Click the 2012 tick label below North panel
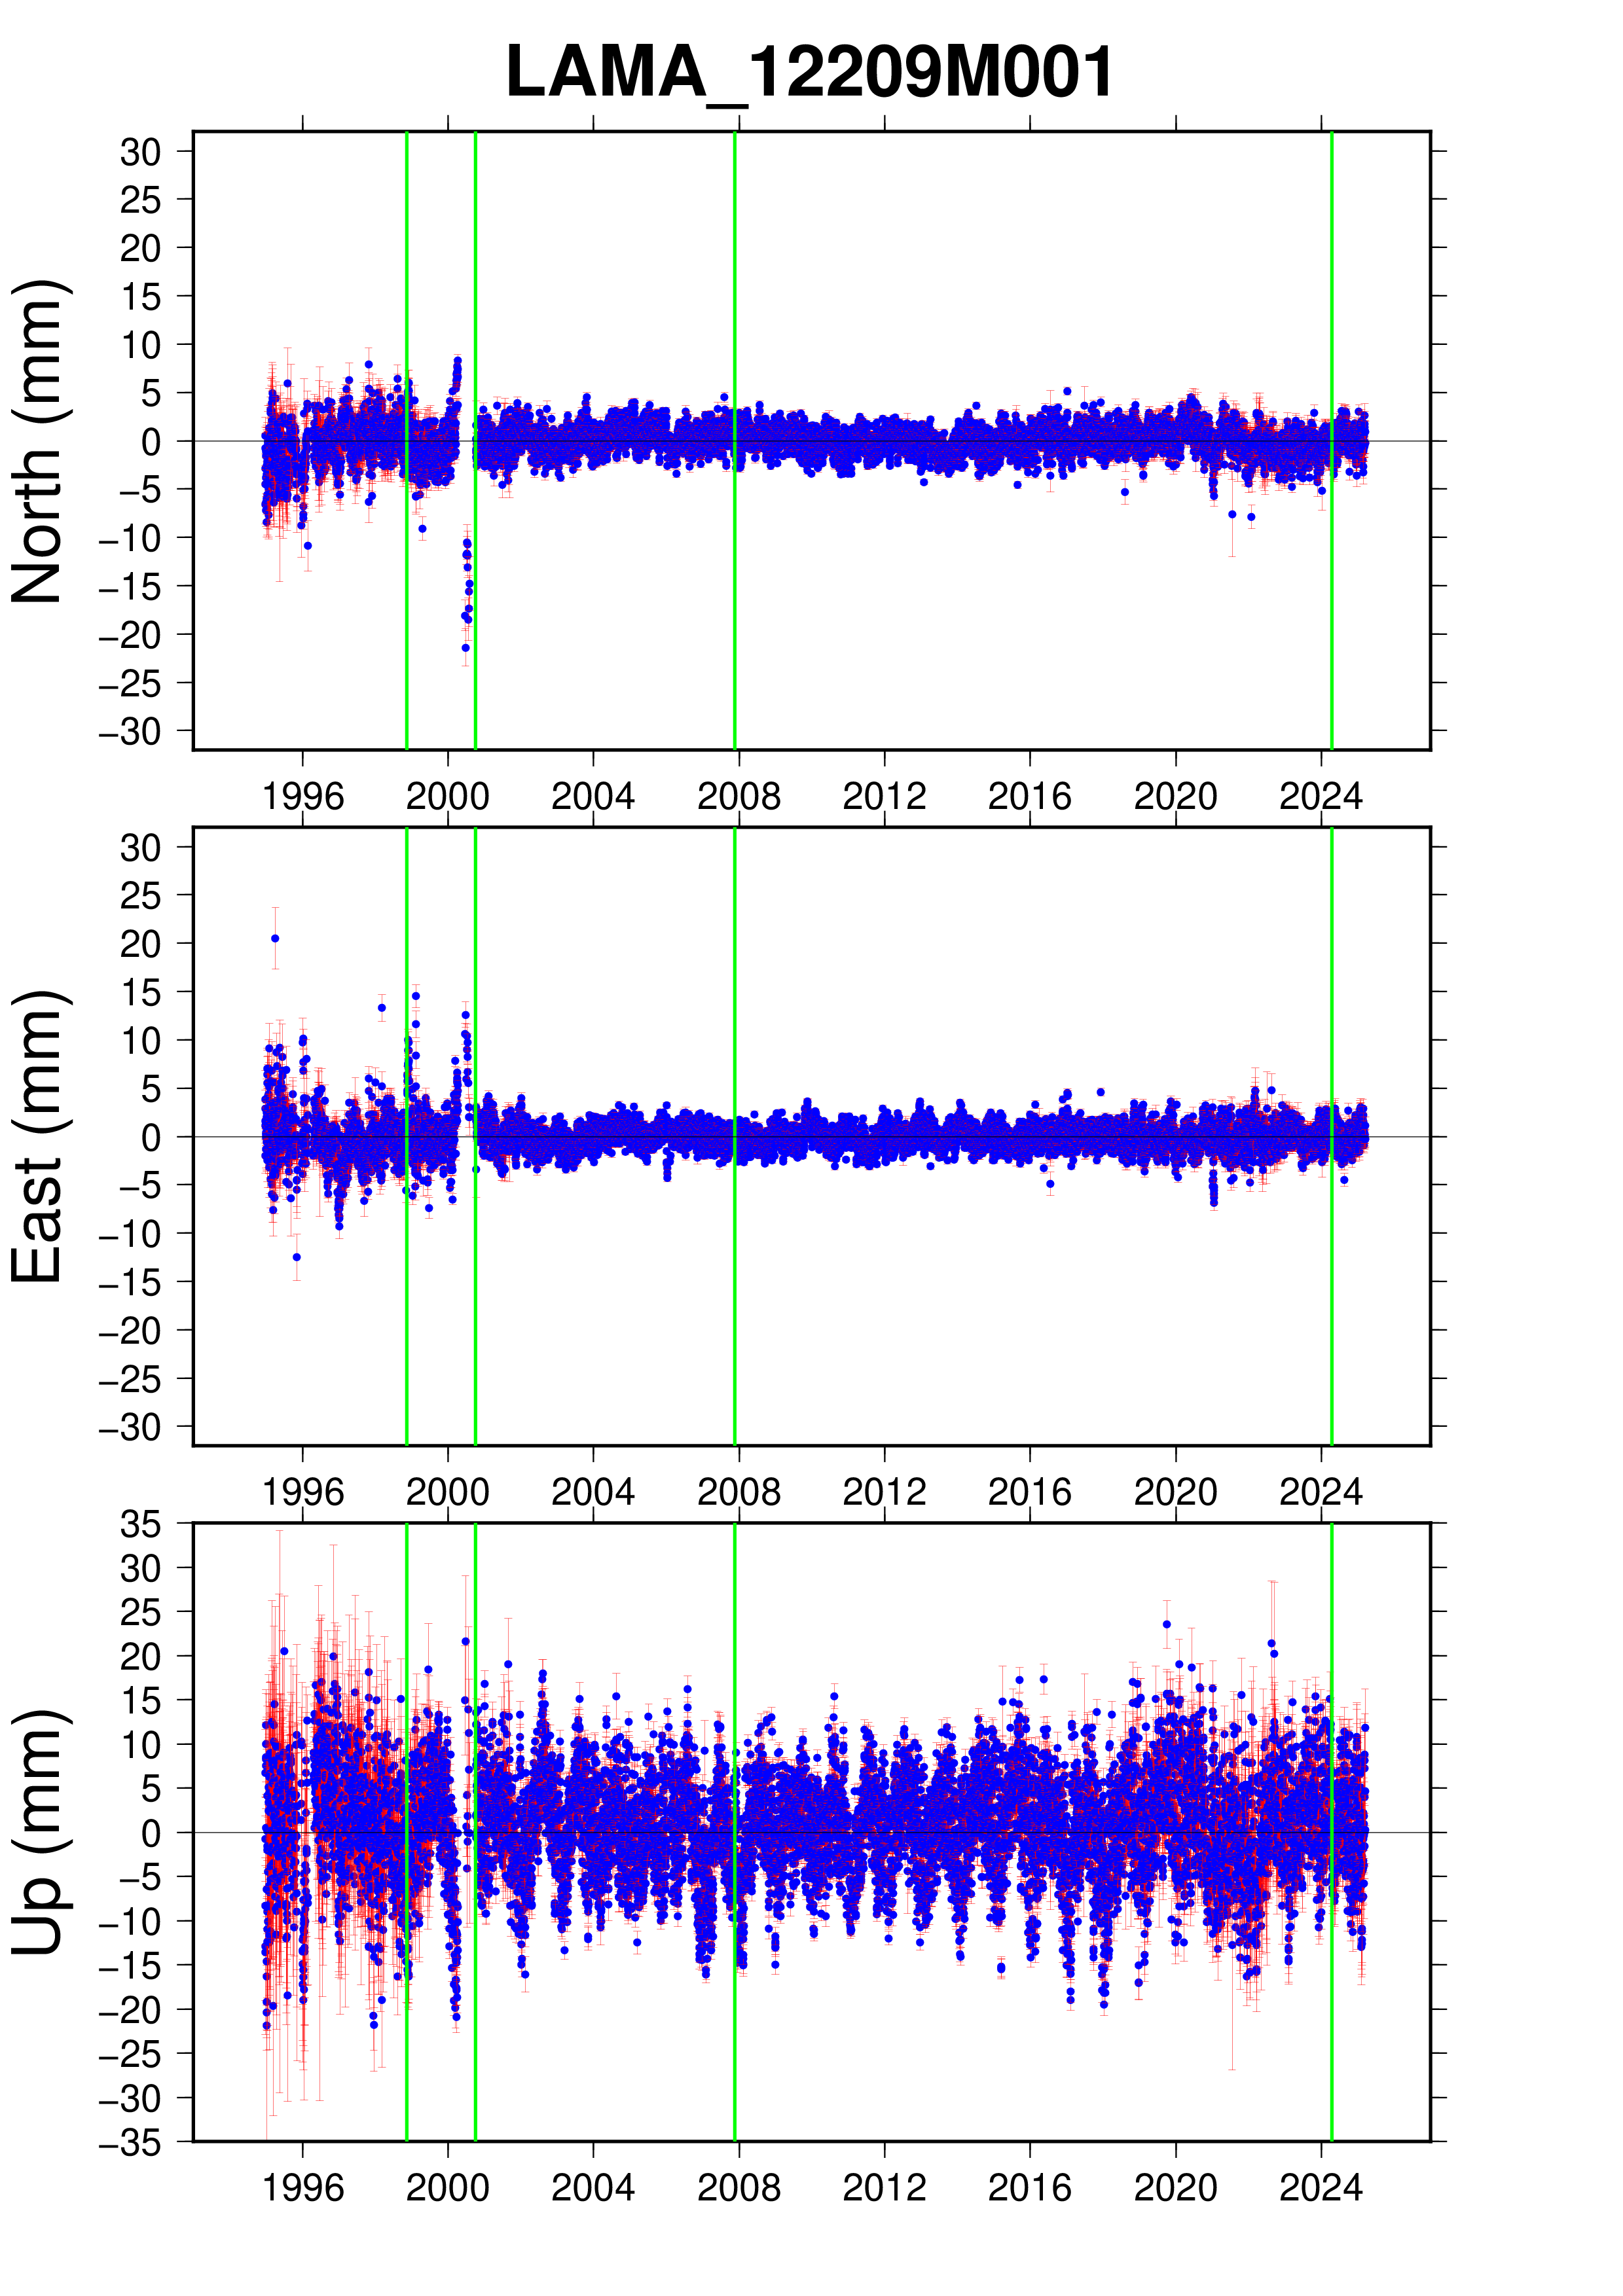 (x=884, y=797)
